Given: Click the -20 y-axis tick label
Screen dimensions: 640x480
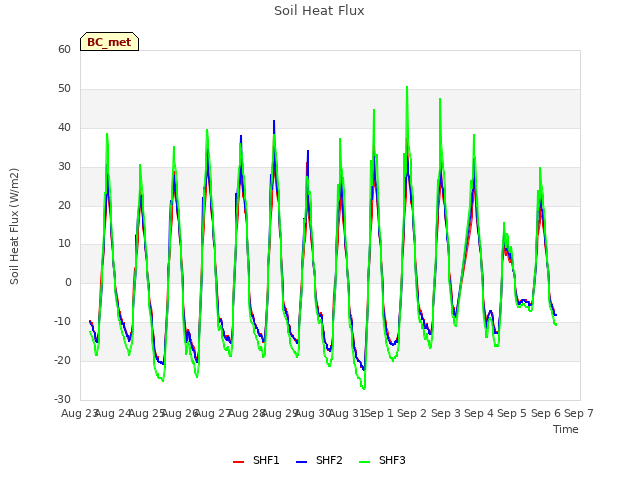Looking at the screenshot, I should point(63,360).
